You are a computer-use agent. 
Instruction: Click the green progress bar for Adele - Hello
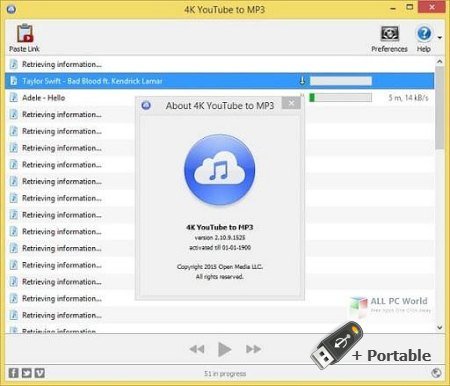(341, 98)
